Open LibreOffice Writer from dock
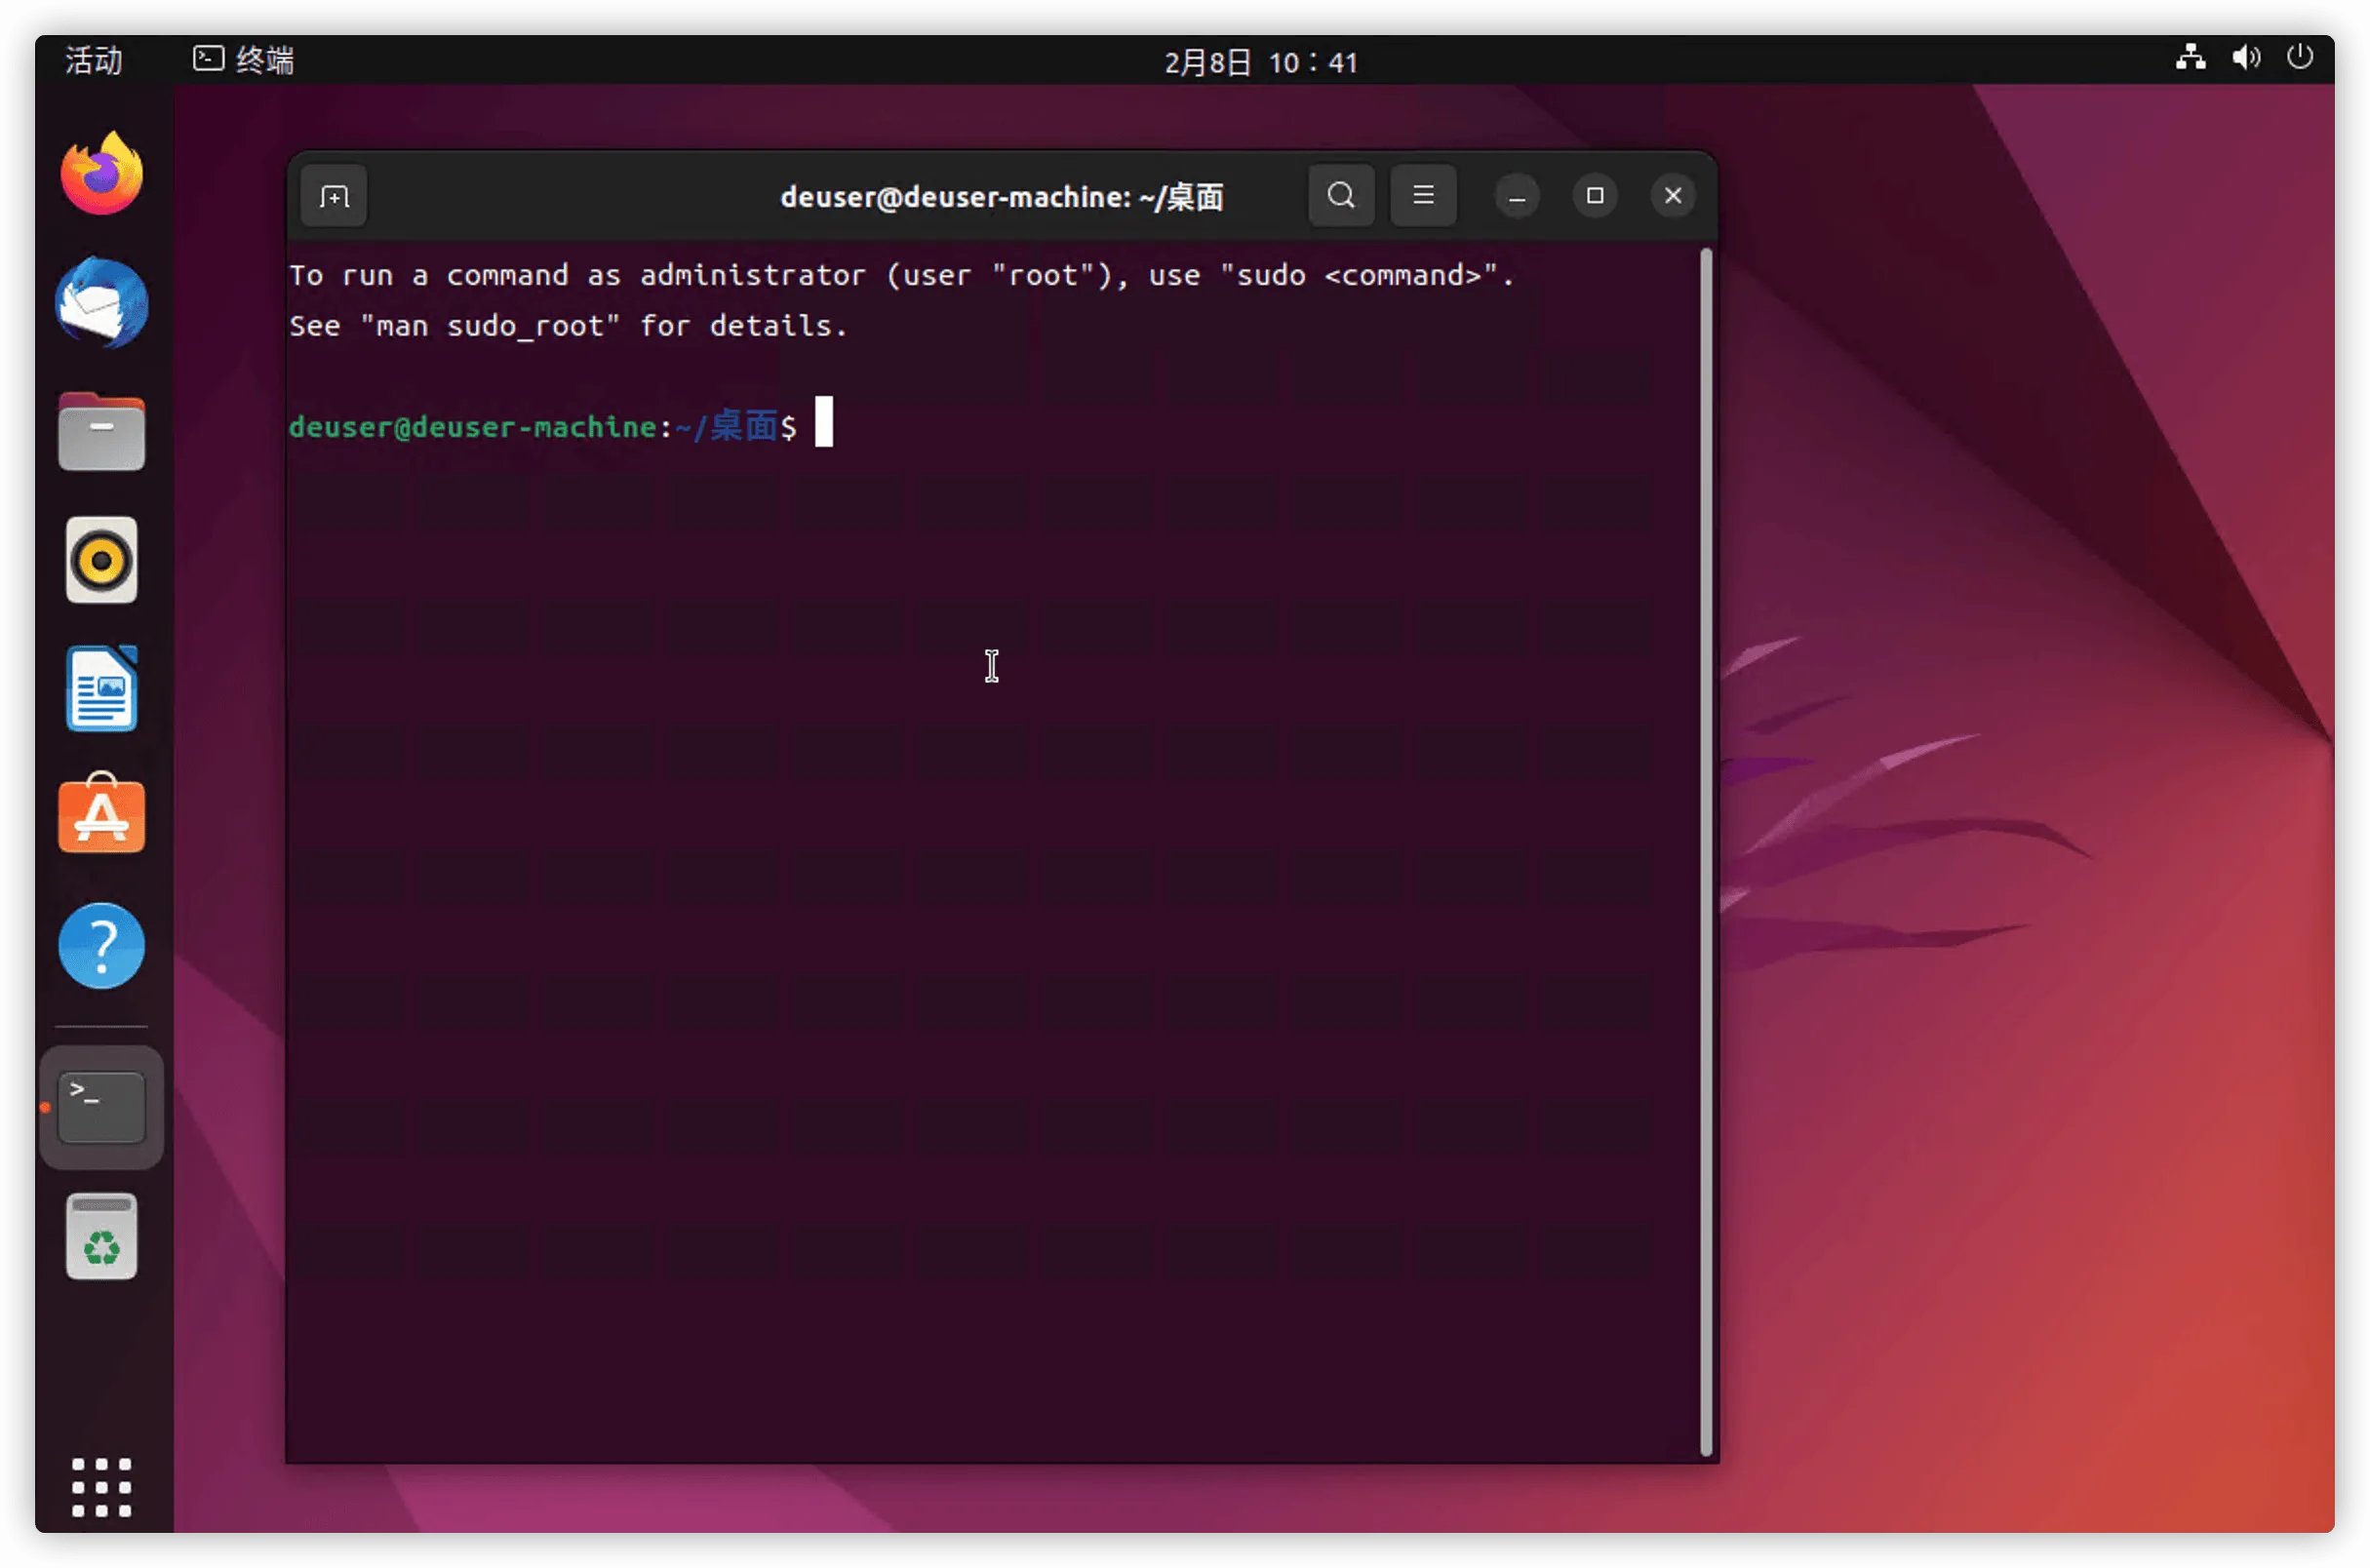 101,689
